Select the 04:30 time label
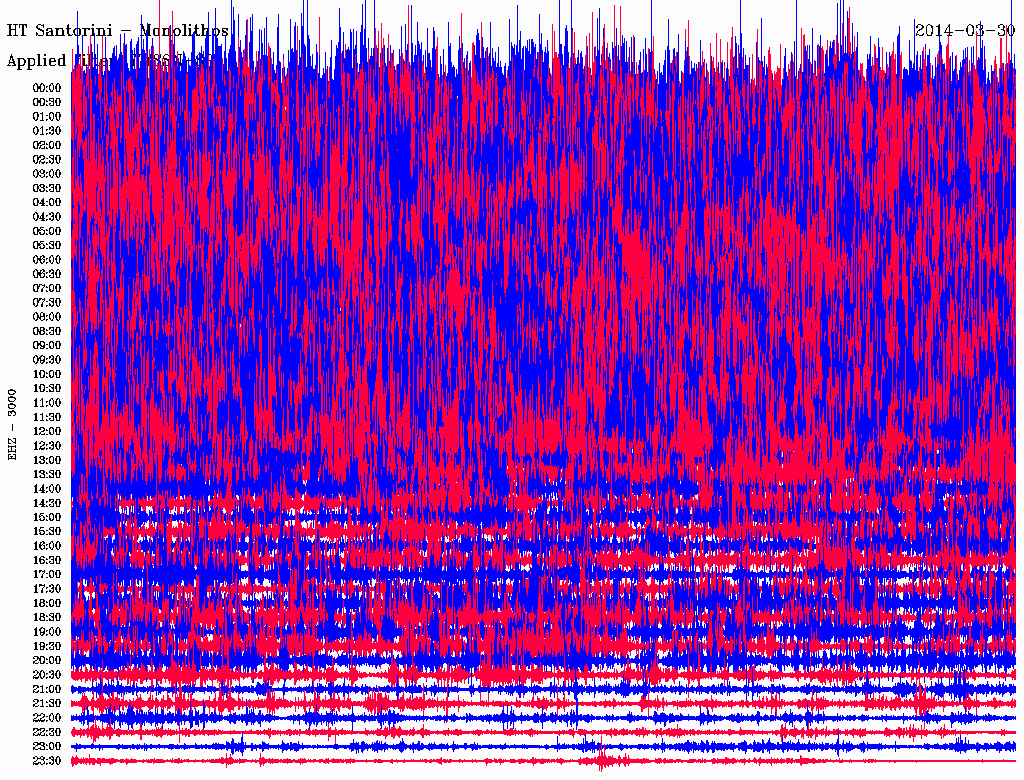Image resolution: width=1024 pixels, height=780 pixels. [47, 217]
